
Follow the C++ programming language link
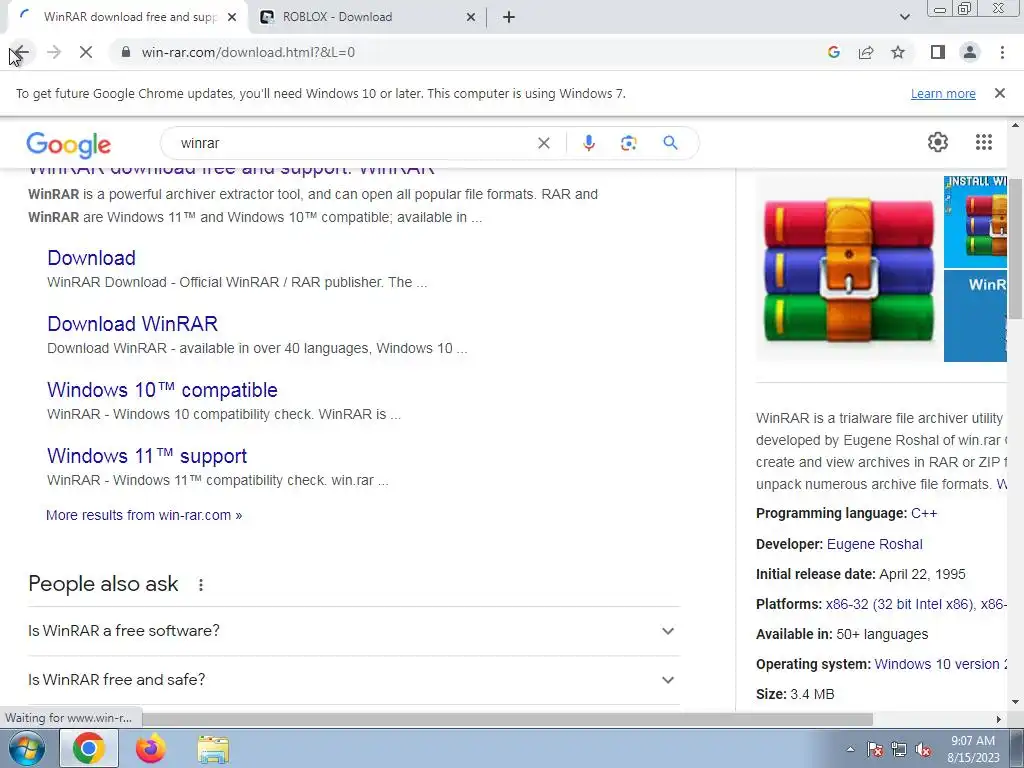[924, 513]
